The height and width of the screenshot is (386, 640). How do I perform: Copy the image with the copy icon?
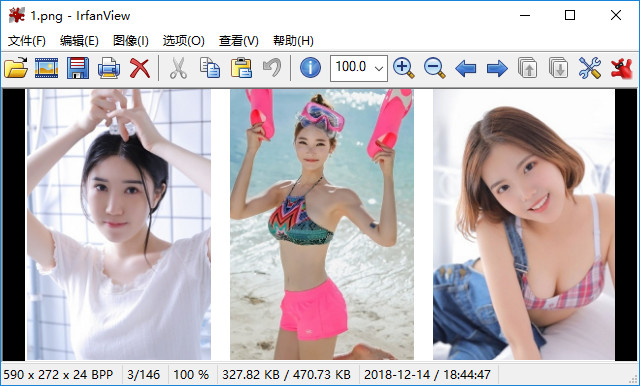[x=210, y=68]
